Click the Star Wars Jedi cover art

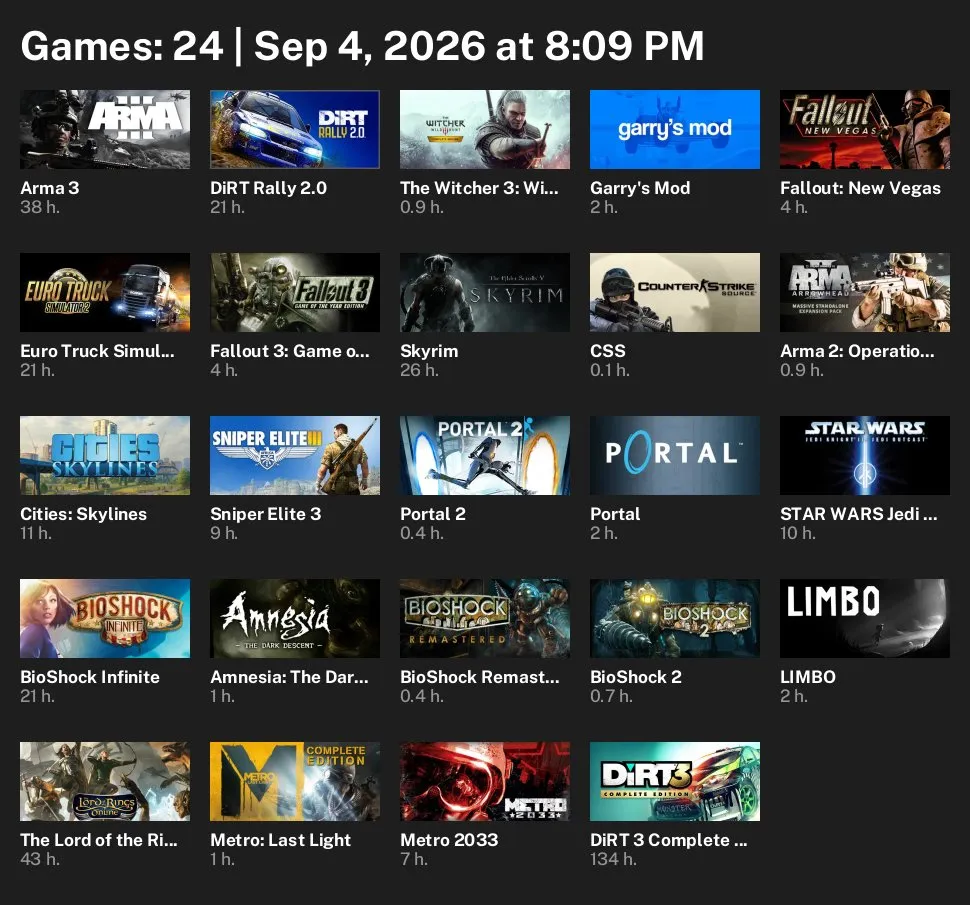[865, 455]
